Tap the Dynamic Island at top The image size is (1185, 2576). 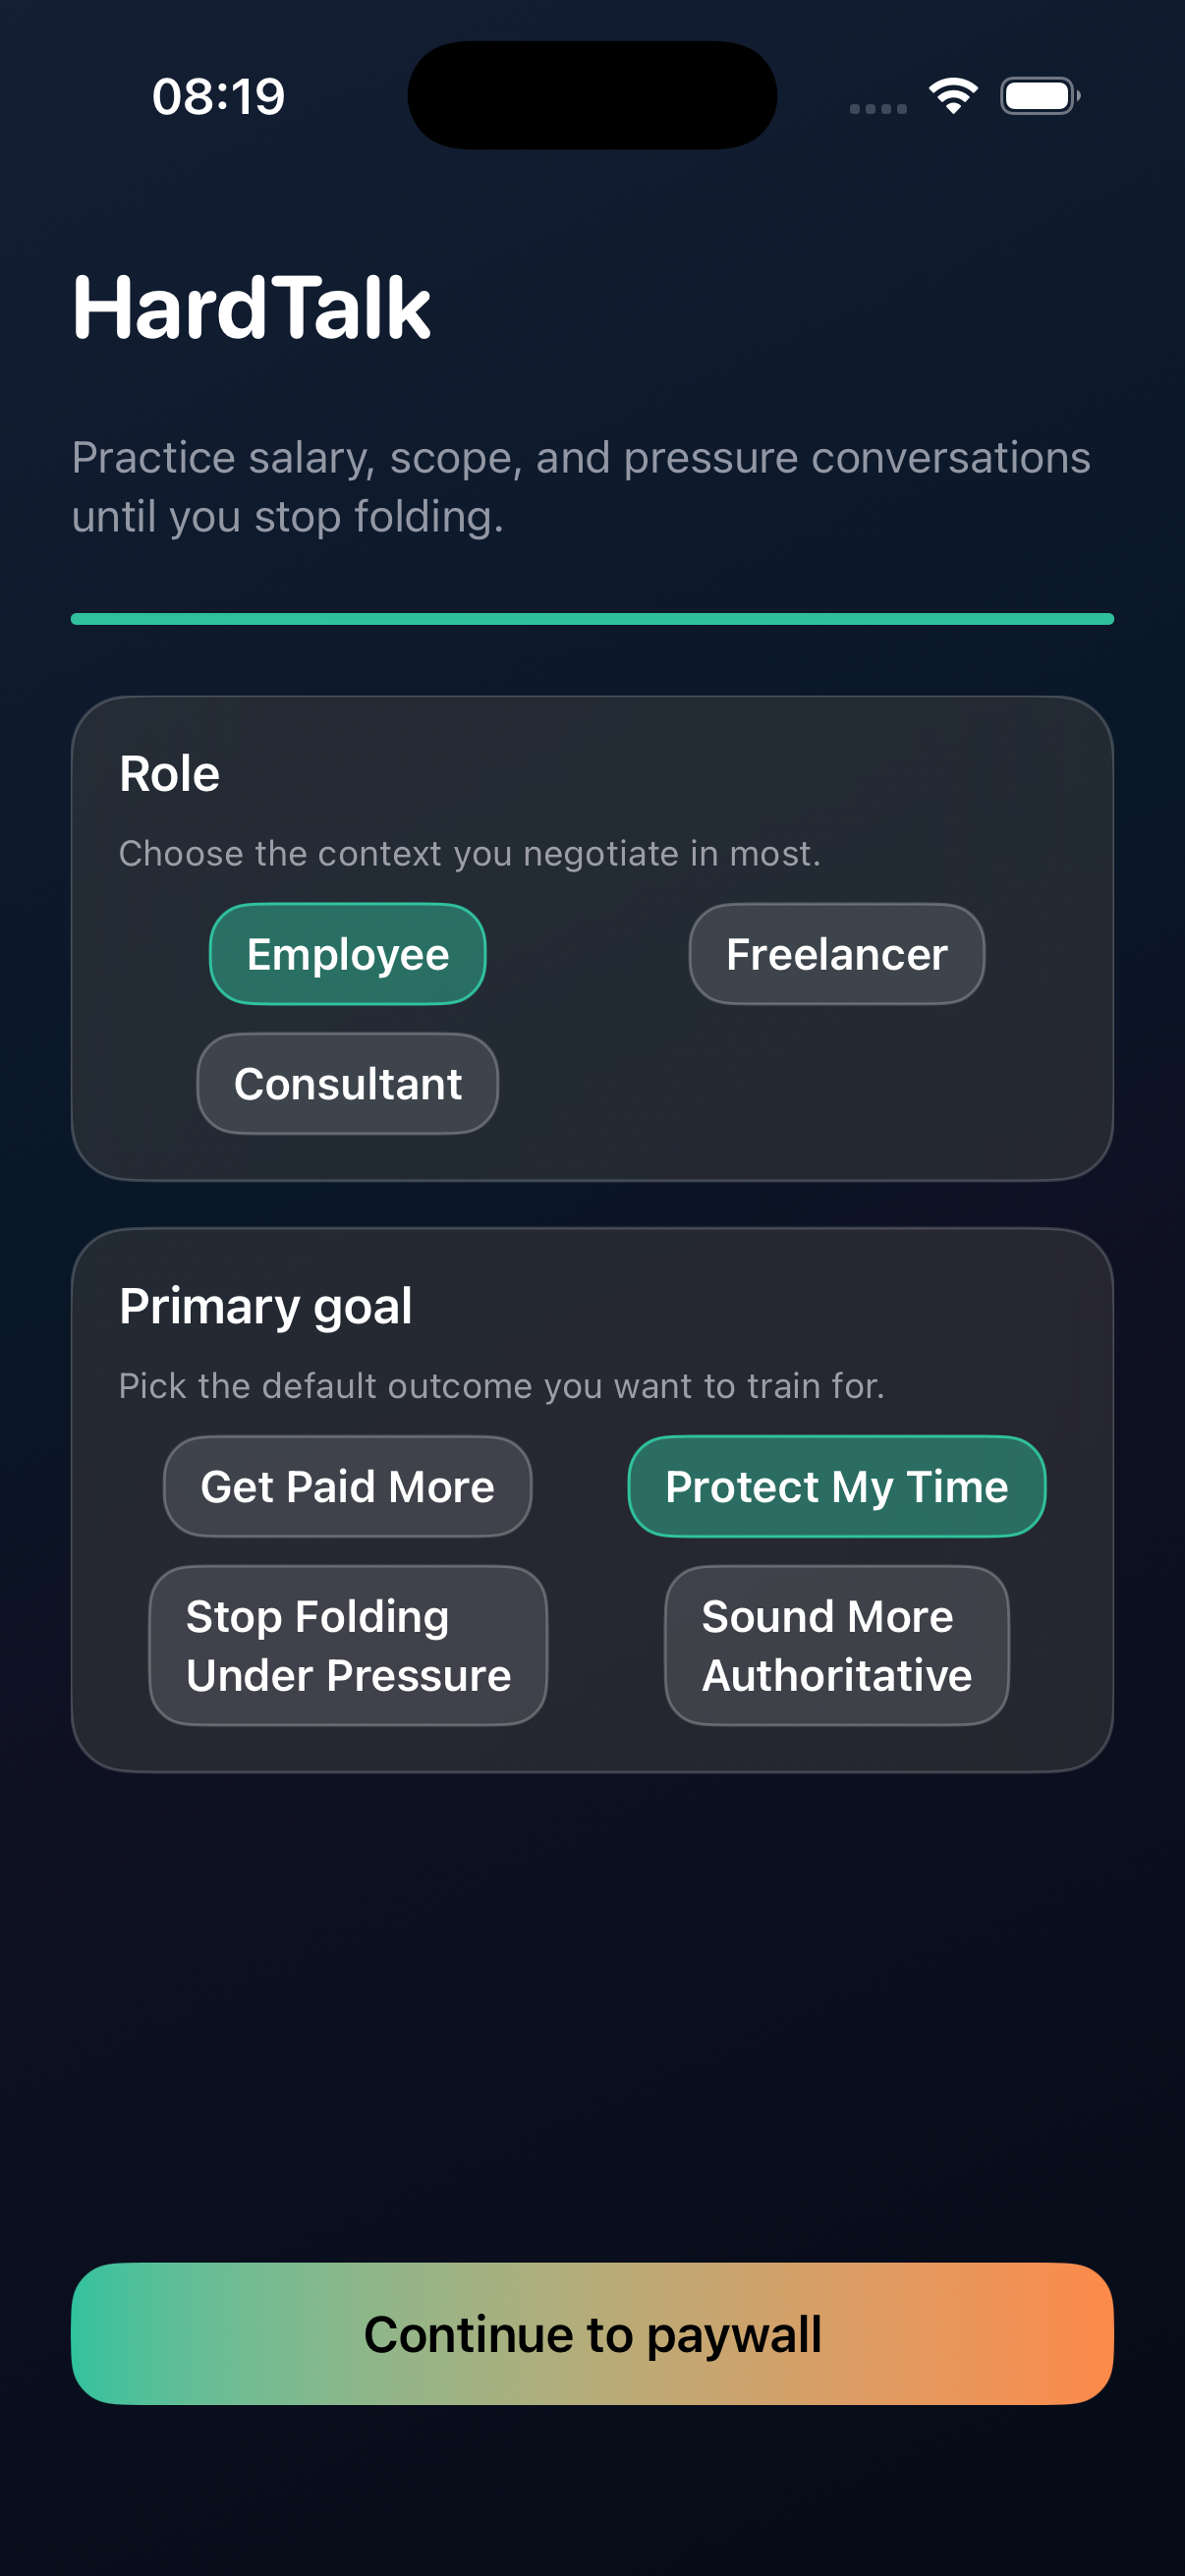click(592, 95)
